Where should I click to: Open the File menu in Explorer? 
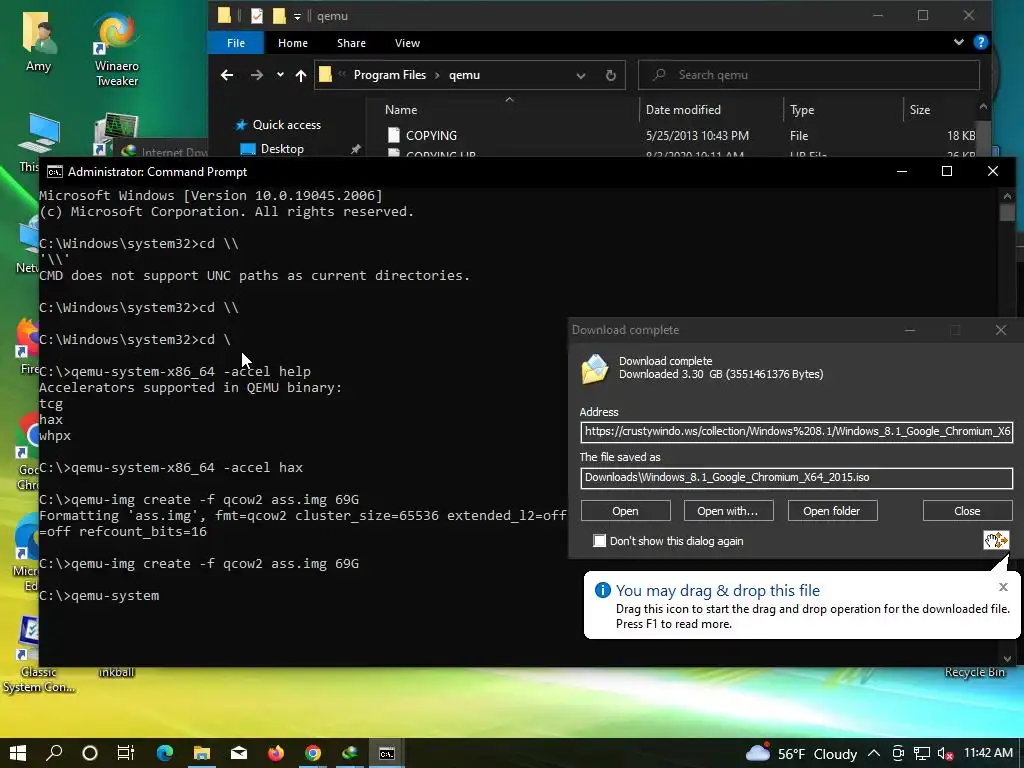(236, 43)
